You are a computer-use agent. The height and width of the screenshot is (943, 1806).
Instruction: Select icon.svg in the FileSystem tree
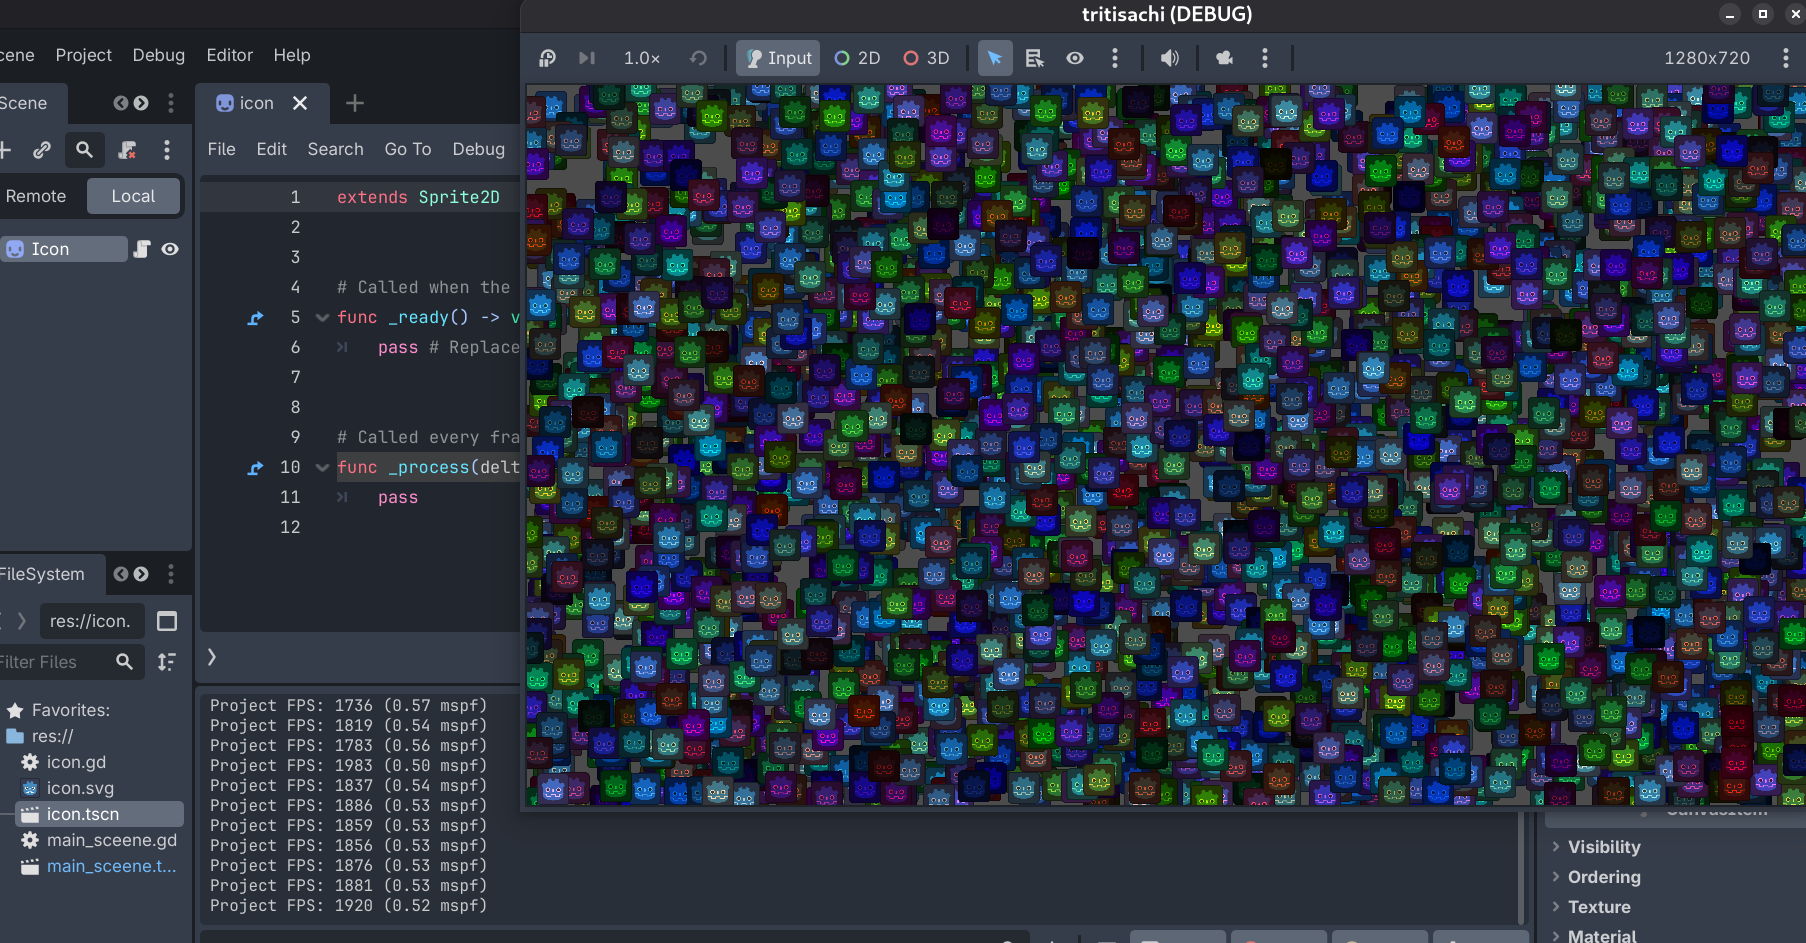(80, 788)
